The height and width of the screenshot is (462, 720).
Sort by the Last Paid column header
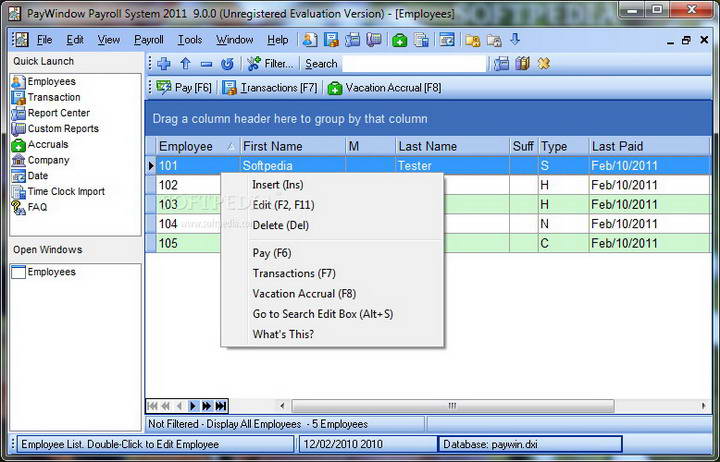point(650,146)
